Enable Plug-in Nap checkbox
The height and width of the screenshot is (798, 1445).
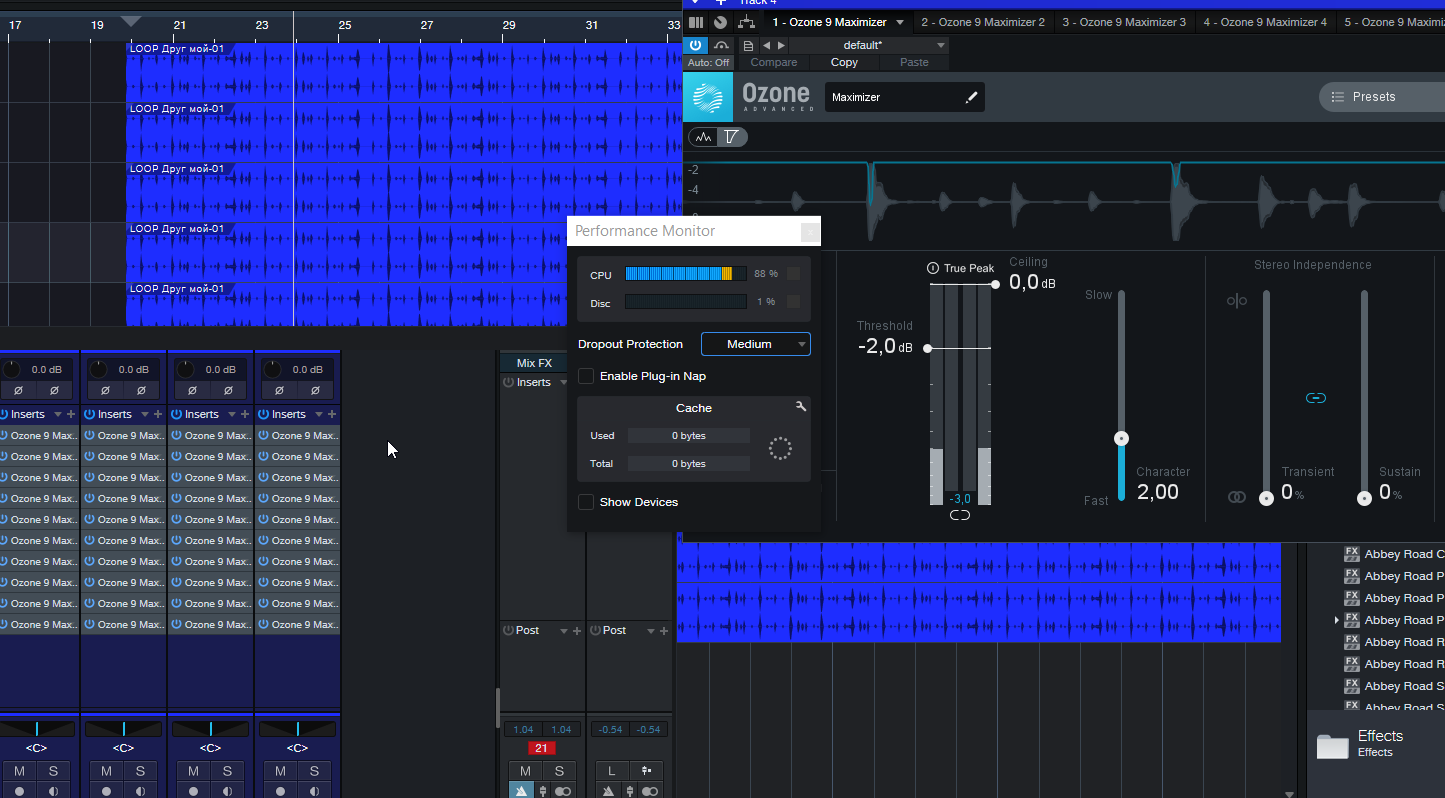(586, 376)
